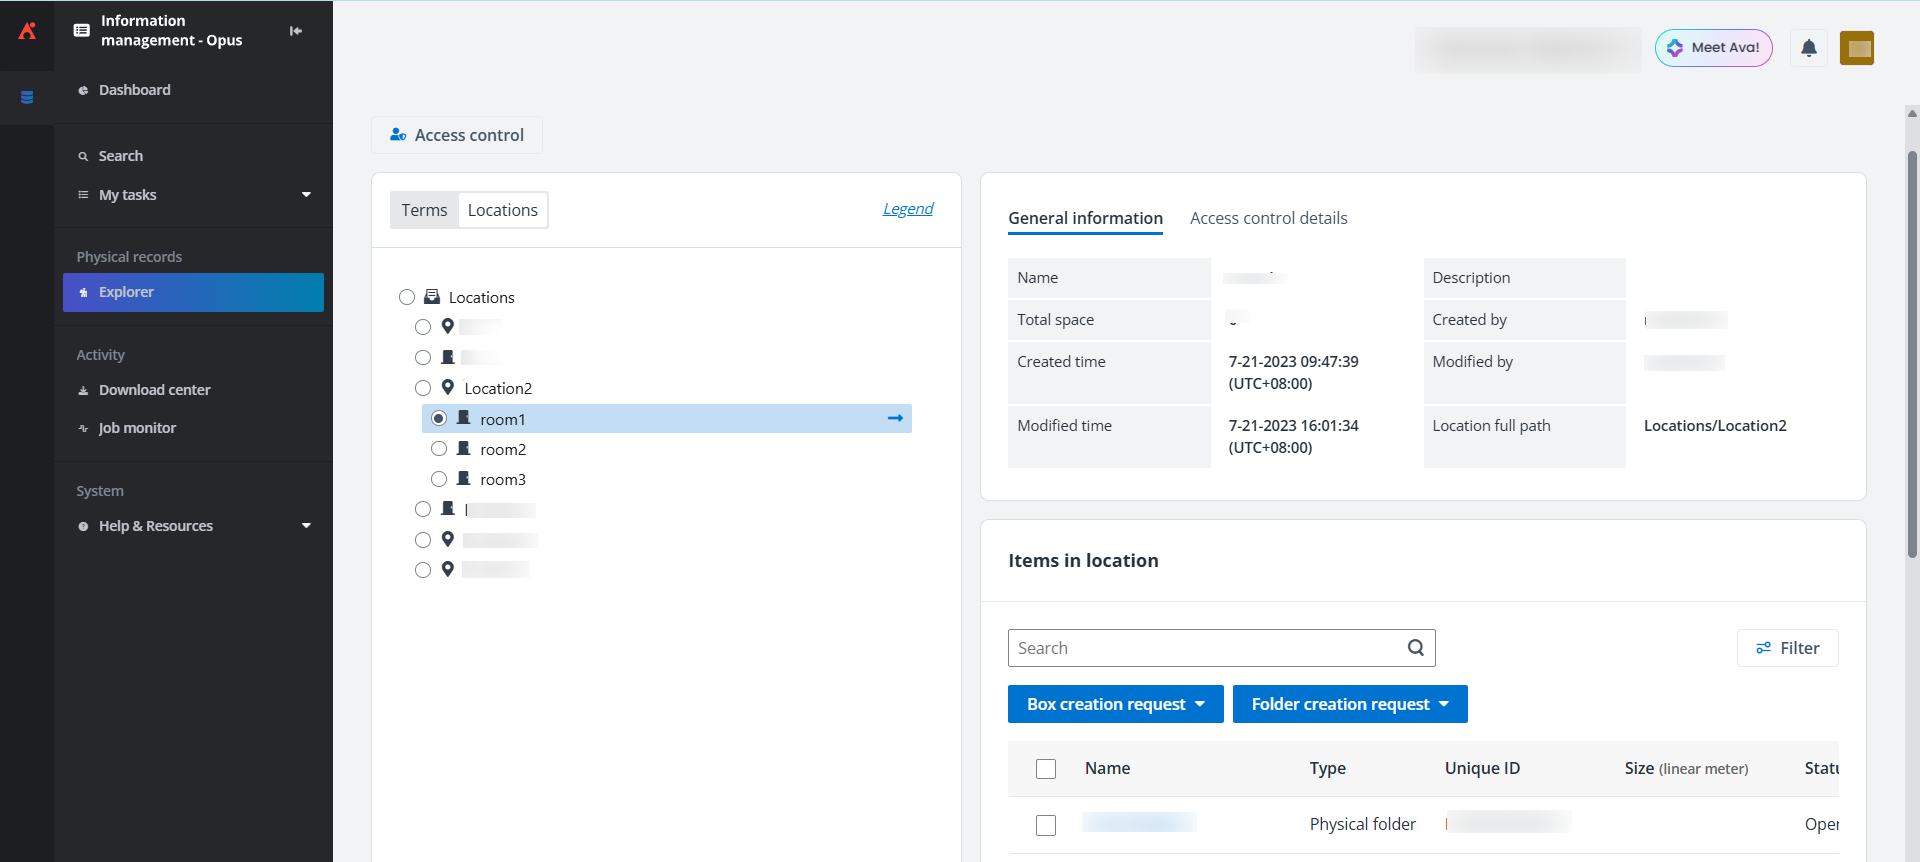
Task: Collapse sidebar with the pin arrow icon
Action: tap(296, 31)
